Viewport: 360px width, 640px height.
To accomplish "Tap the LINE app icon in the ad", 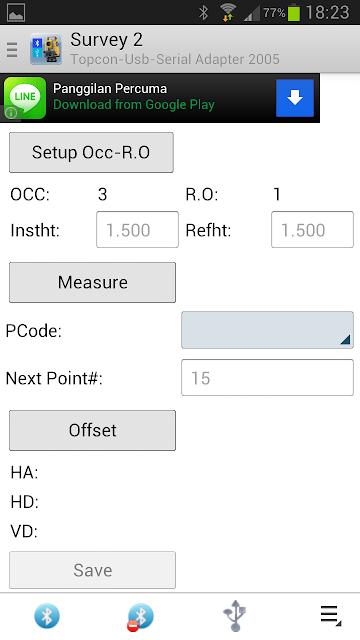I will coord(25,98).
